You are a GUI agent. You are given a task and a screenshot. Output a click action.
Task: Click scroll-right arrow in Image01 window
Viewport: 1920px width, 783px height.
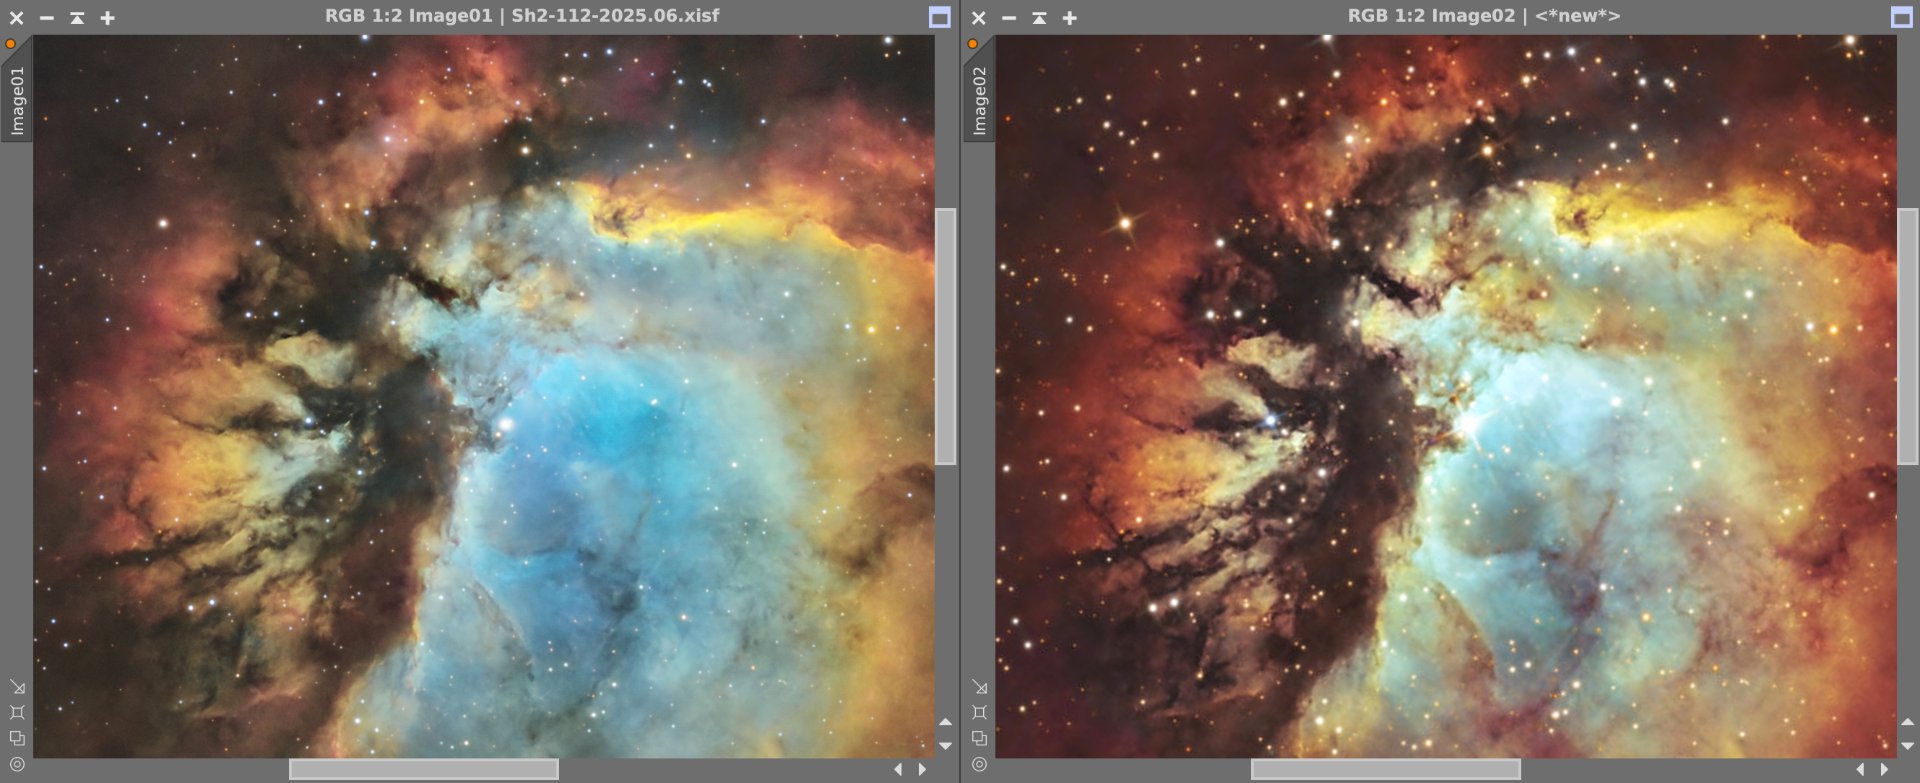(x=922, y=769)
